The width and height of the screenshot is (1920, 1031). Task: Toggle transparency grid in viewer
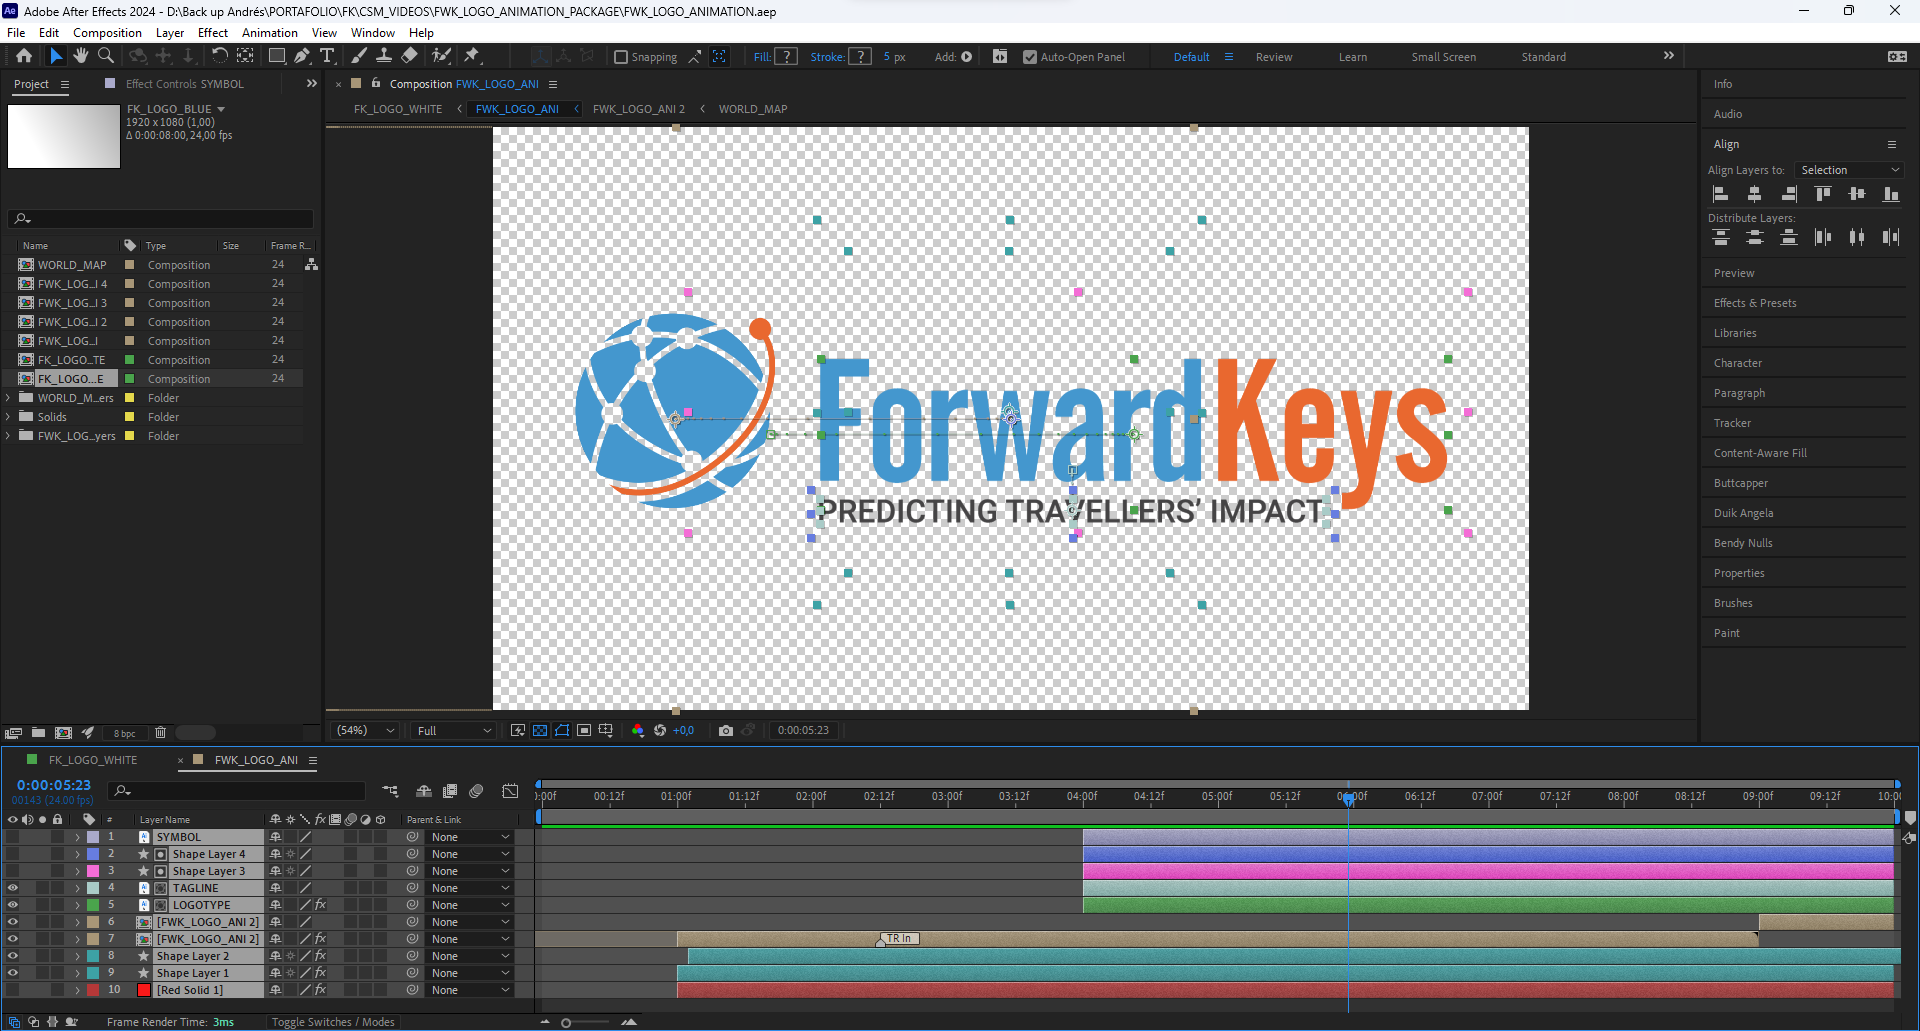click(540, 730)
